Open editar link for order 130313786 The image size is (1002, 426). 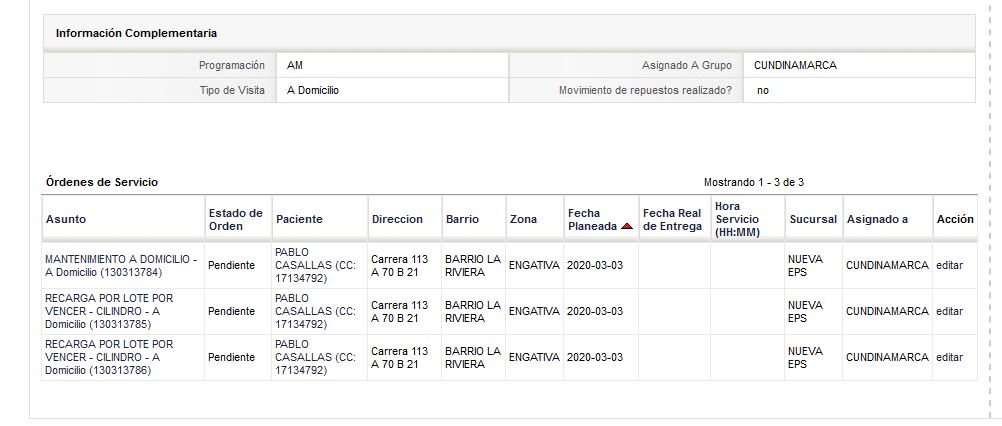949,358
